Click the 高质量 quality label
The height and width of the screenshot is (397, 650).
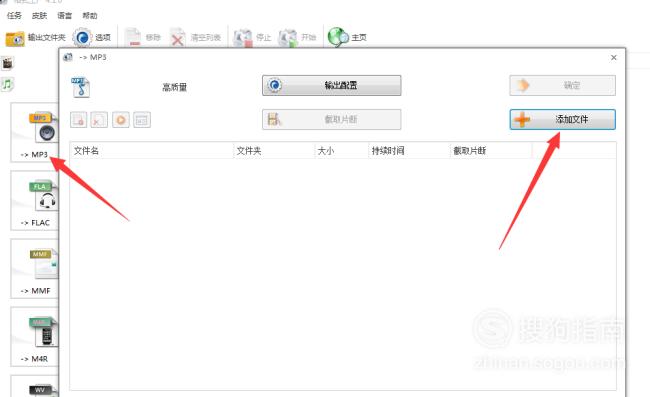coord(175,87)
